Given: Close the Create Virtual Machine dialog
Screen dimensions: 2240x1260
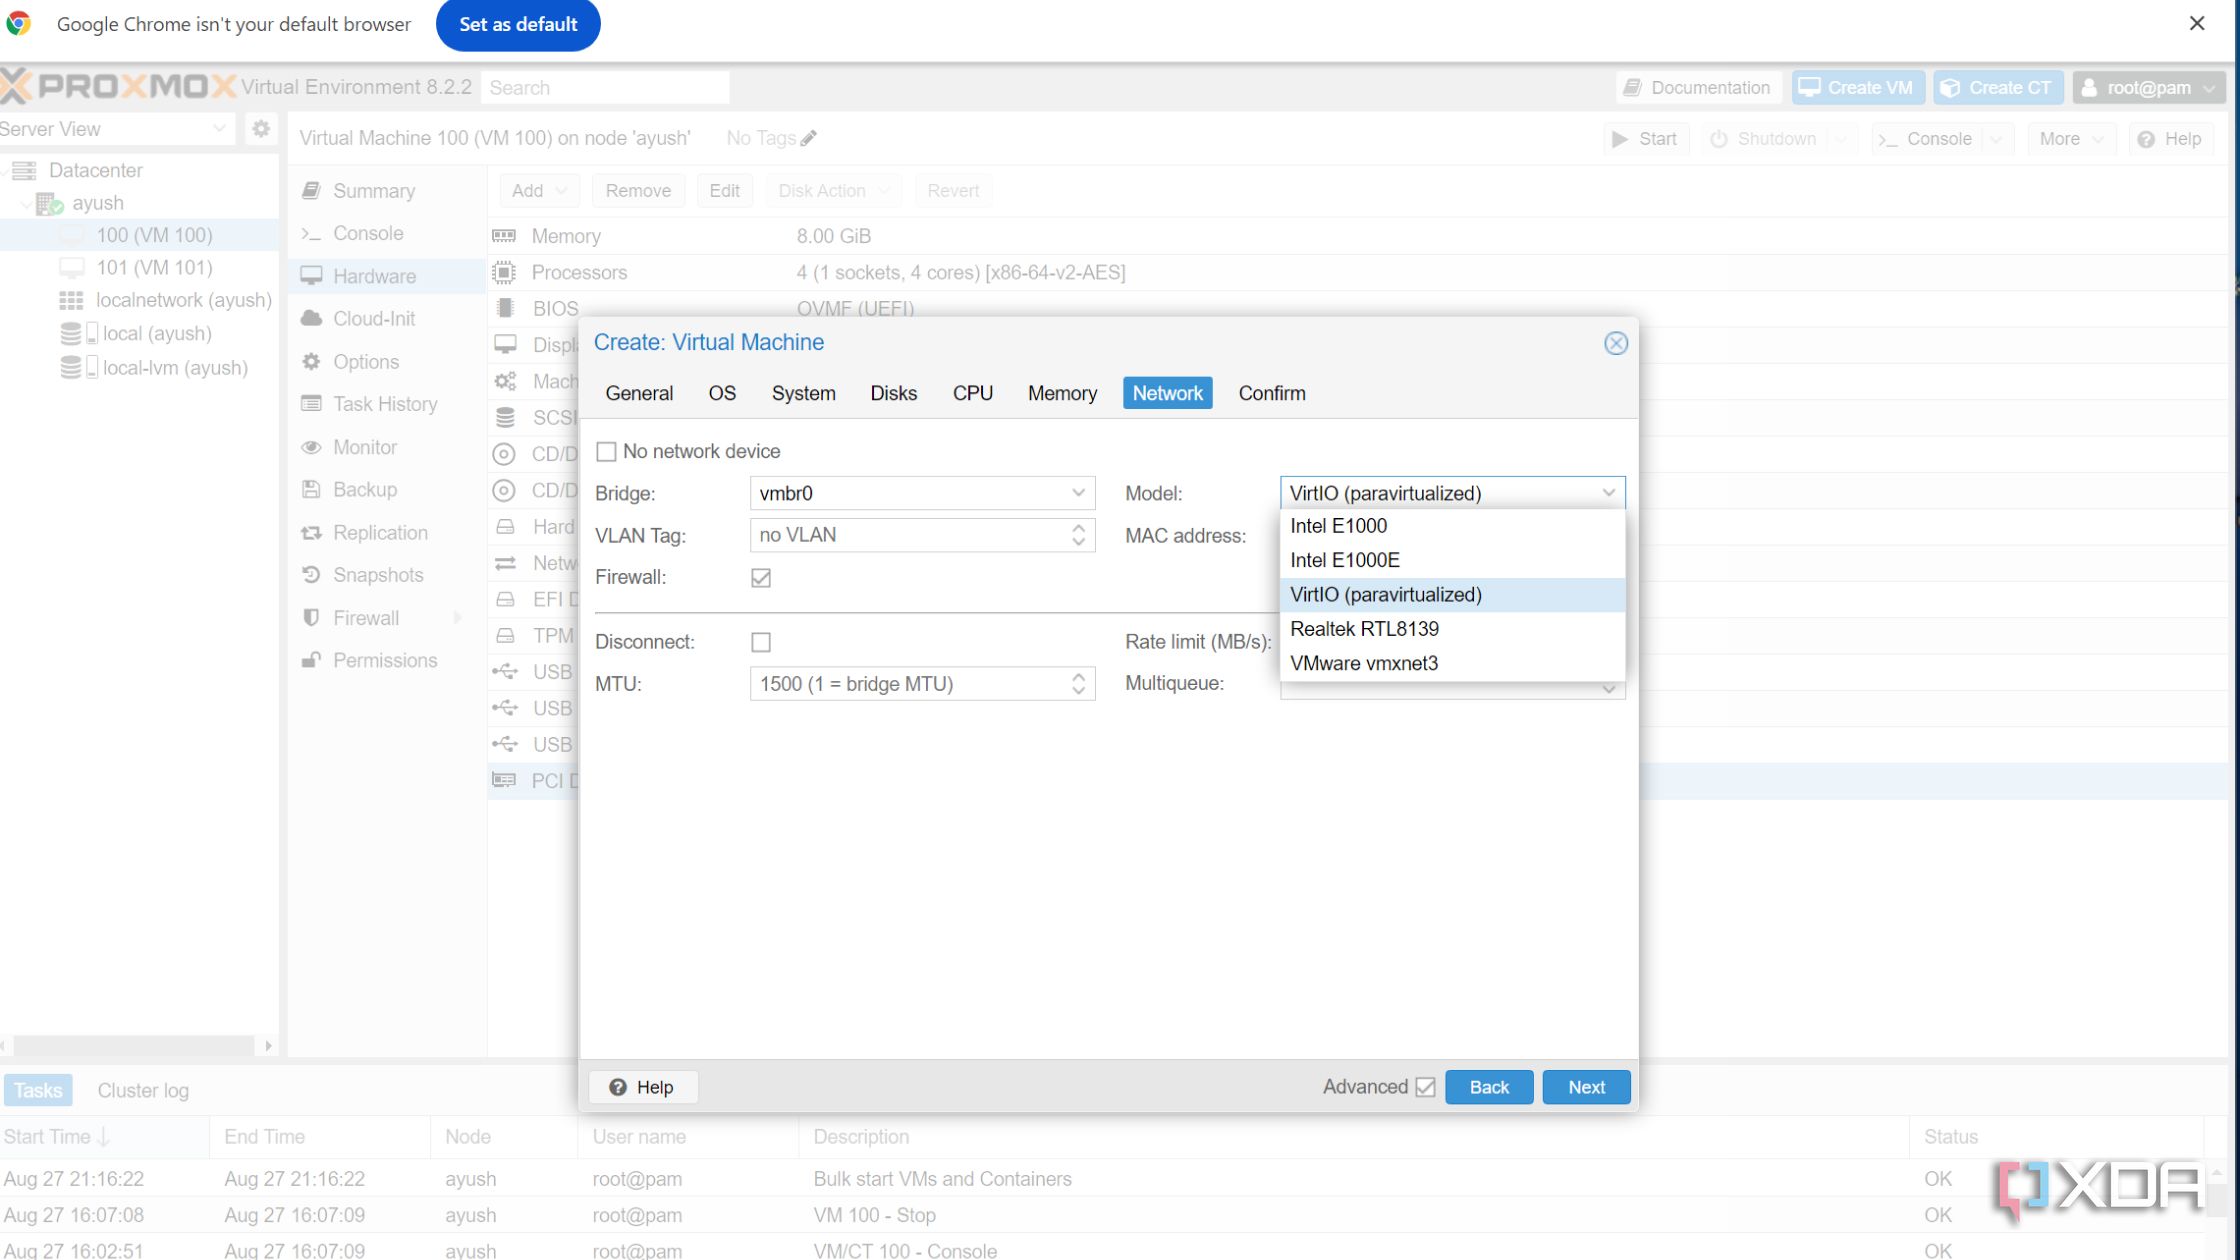Looking at the screenshot, I should point(1616,343).
